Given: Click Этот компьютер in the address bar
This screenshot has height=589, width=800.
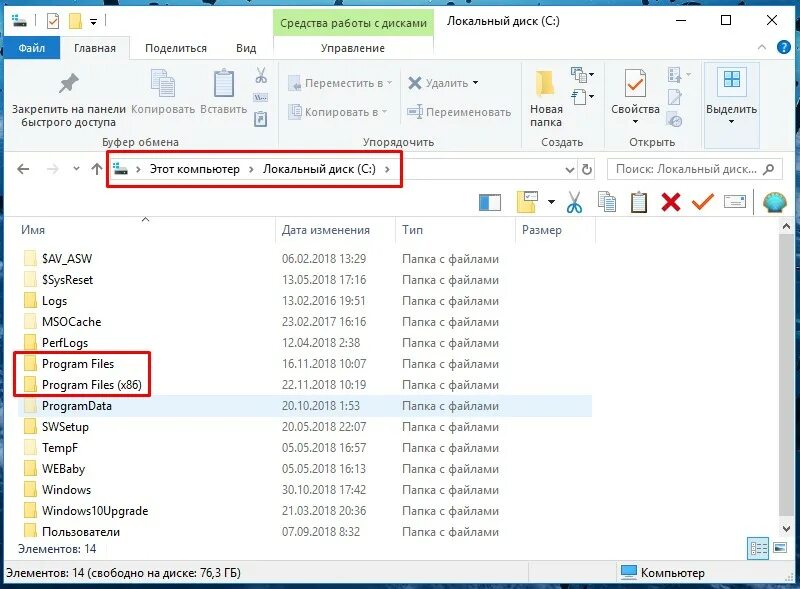Looking at the screenshot, I should (194, 169).
